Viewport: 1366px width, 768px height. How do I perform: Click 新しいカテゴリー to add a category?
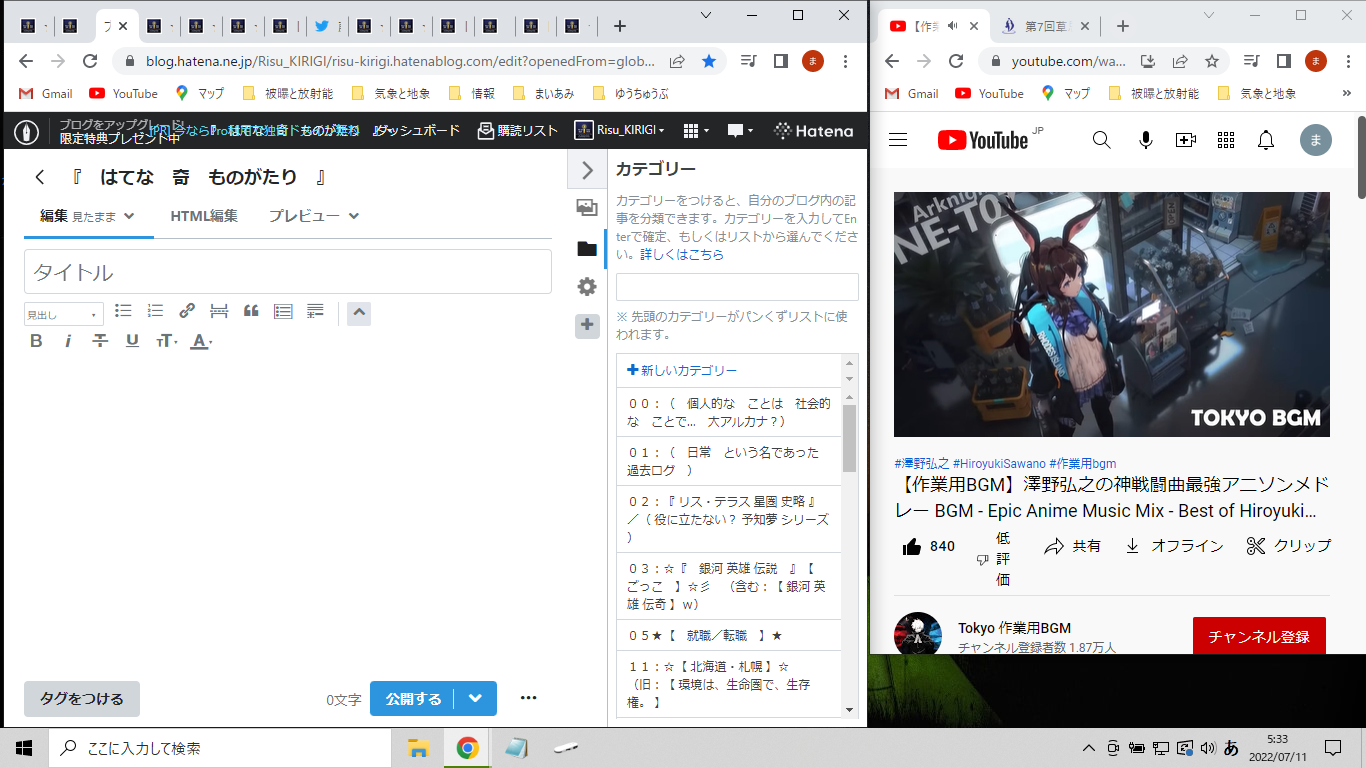682,370
